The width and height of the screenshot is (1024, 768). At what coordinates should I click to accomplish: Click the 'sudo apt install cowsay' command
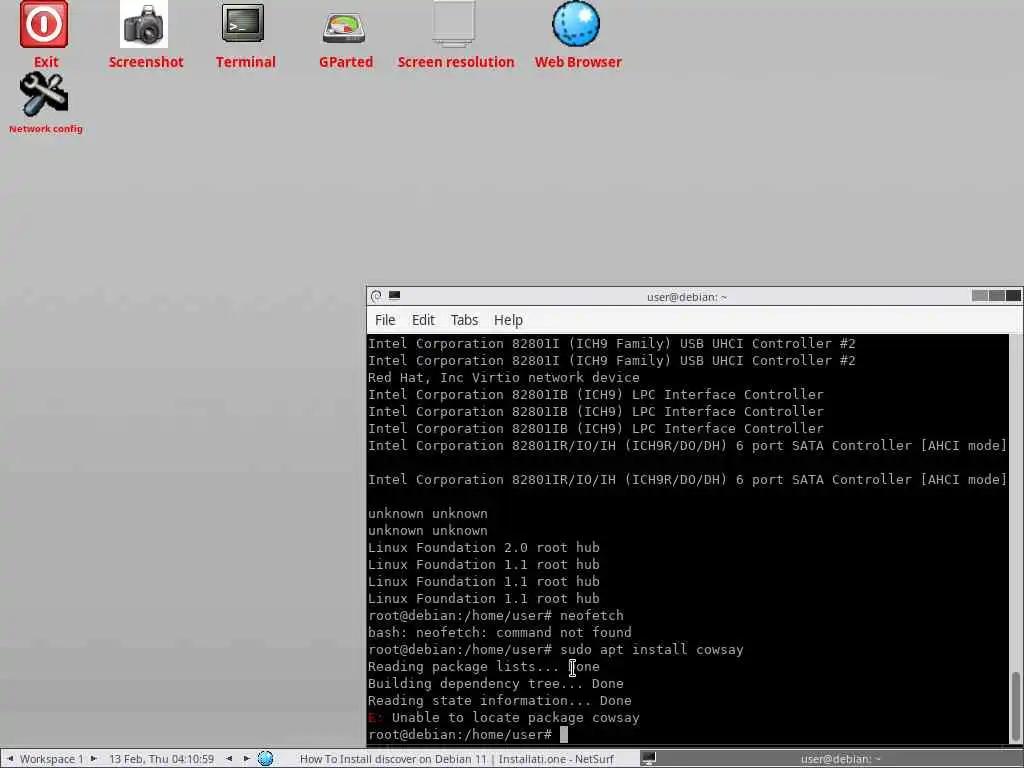652,649
